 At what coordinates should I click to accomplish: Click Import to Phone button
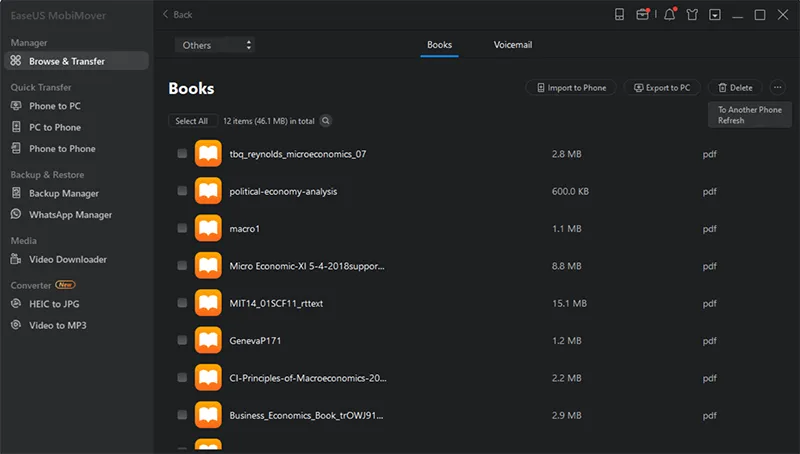[x=571, y=88]
